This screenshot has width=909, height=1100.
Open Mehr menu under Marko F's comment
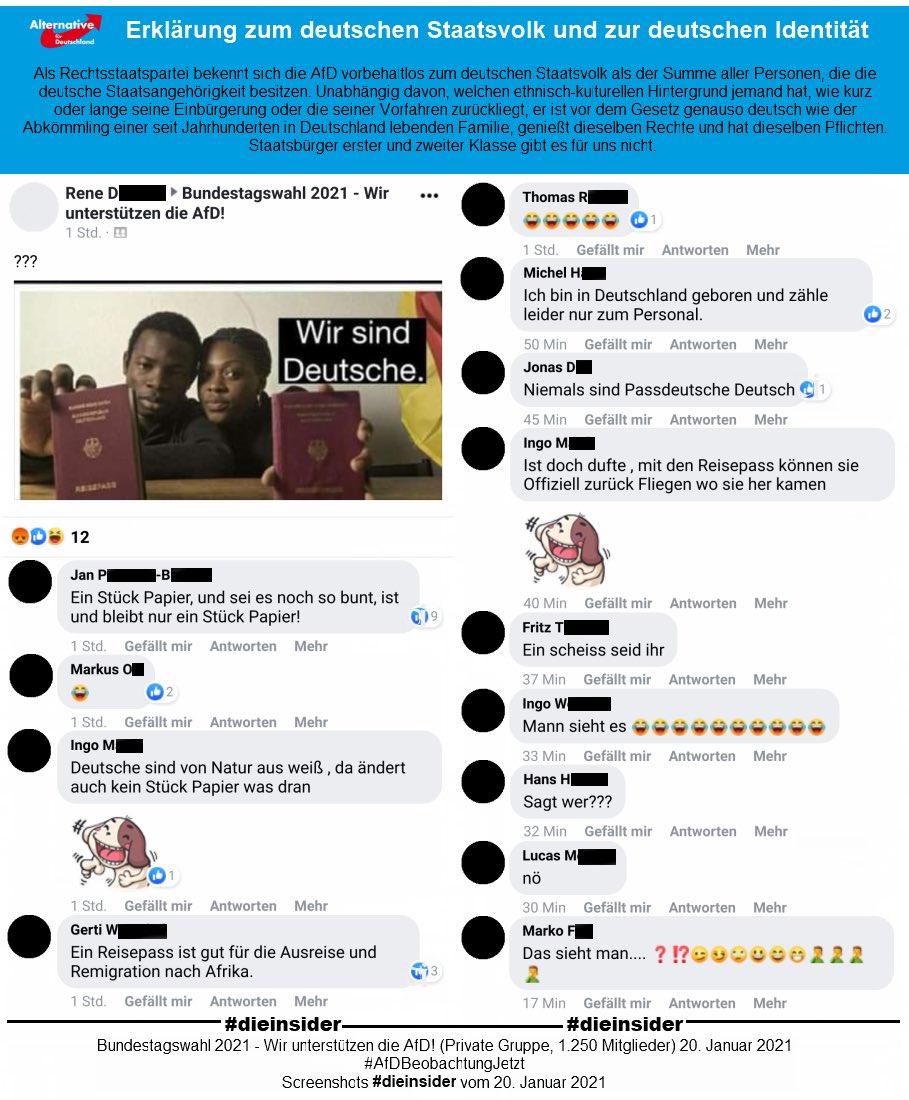769,1003
